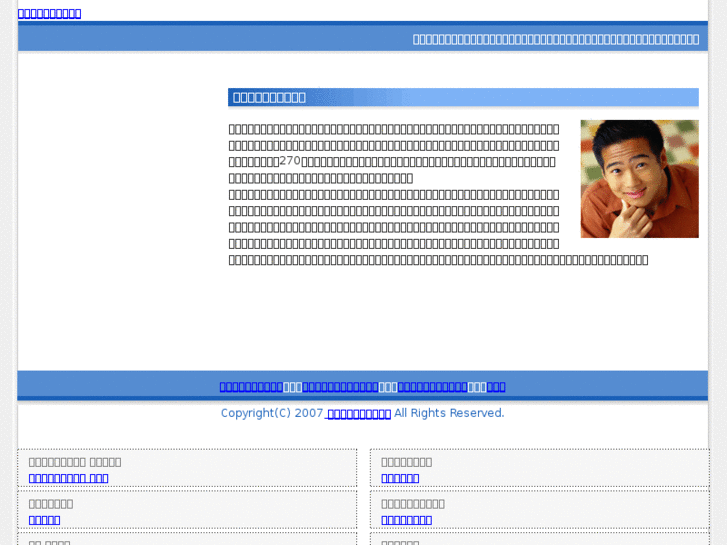727x545 pixels.
Task: Open the link in the second dotted box, left column
Action: coord(45,519)
